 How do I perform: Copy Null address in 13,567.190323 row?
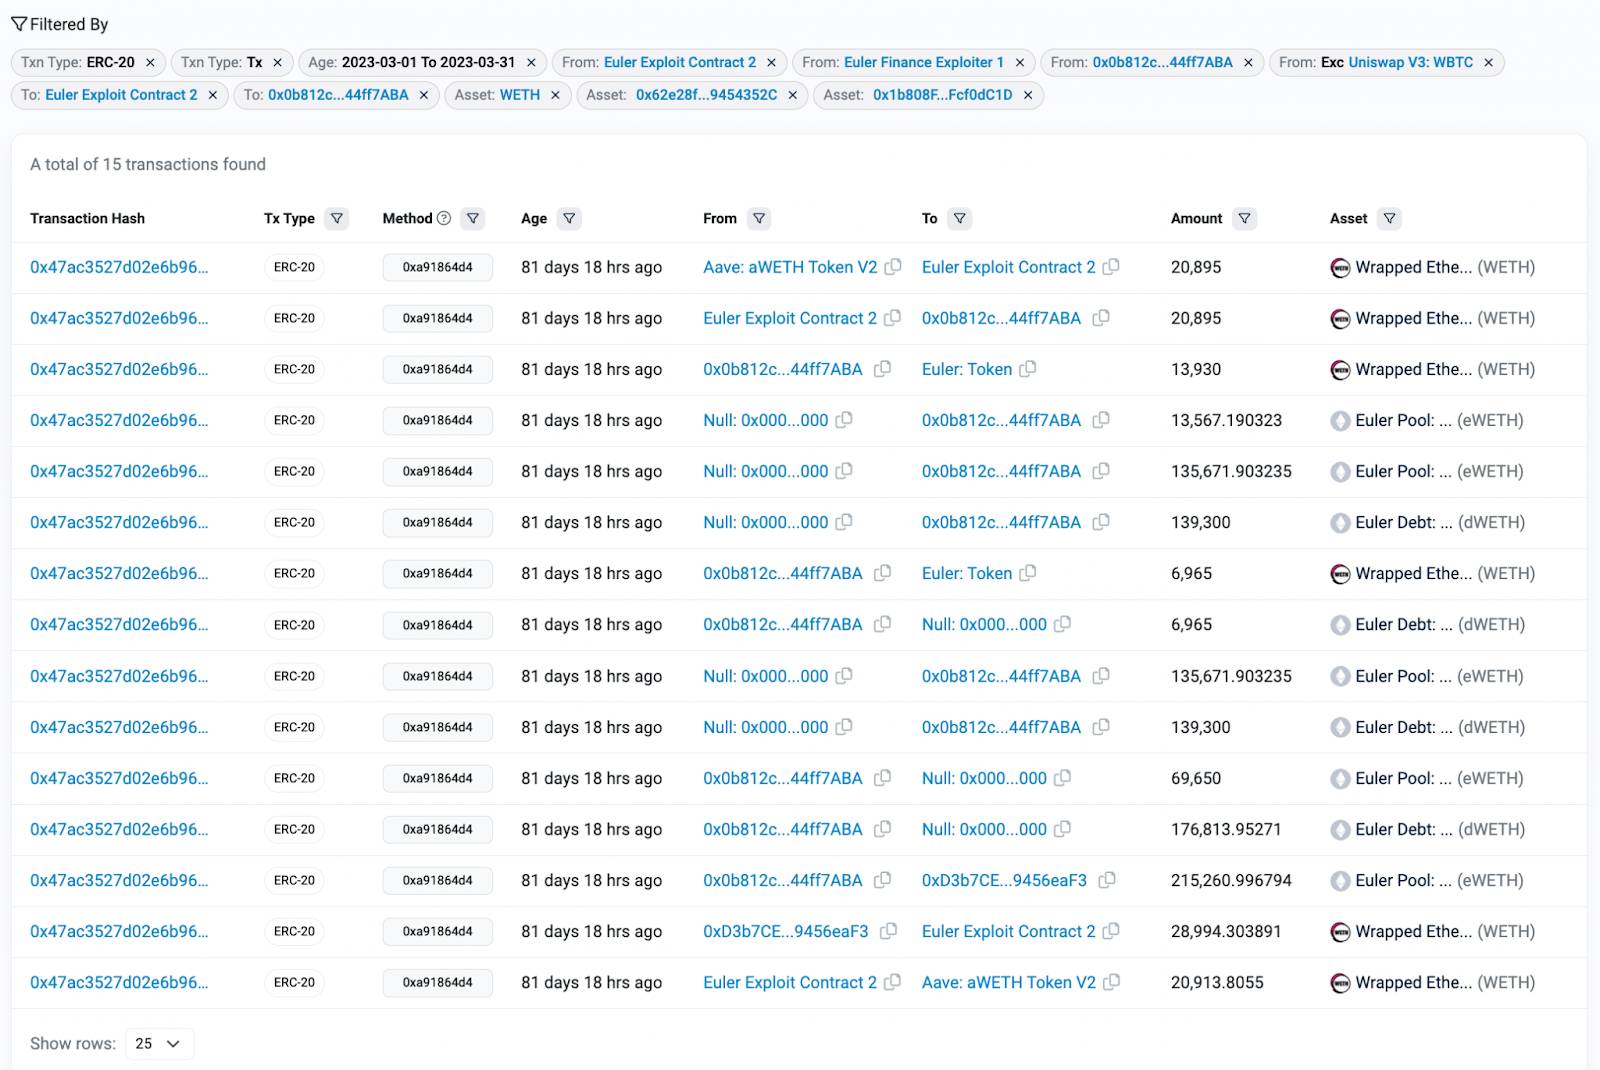click(x=844, y=420)
